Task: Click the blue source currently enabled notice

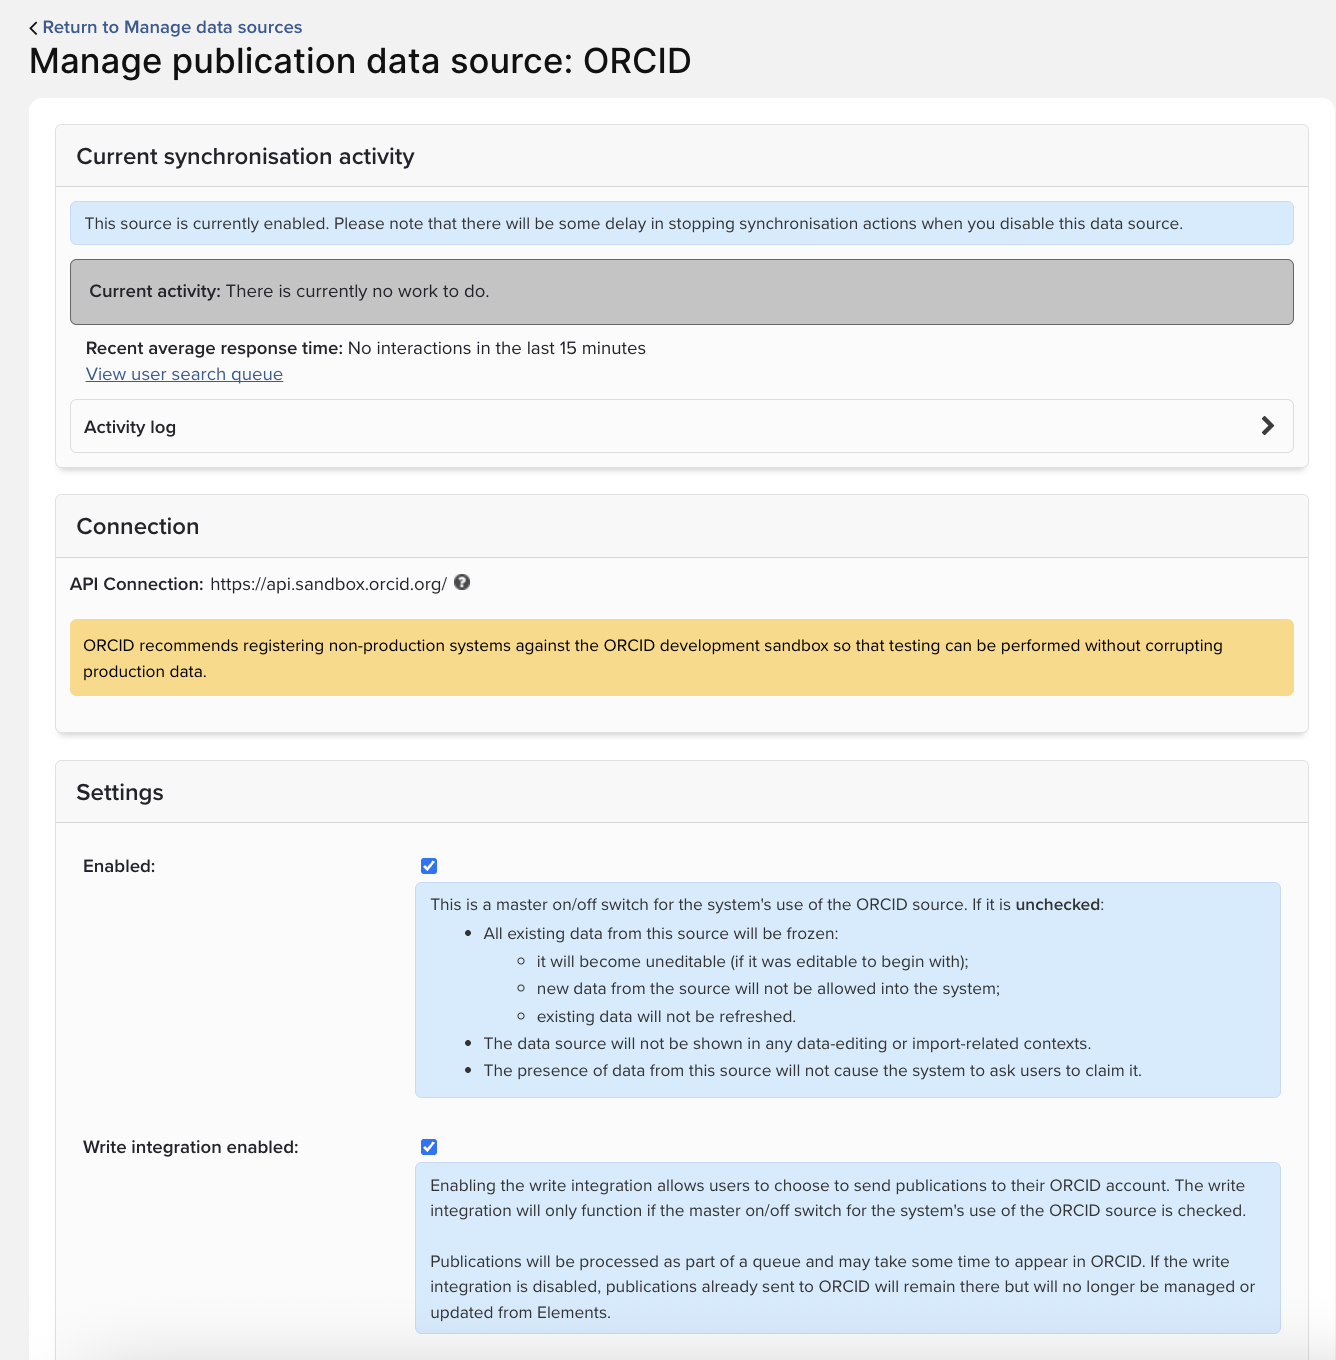Action: [x=681, y=223]
